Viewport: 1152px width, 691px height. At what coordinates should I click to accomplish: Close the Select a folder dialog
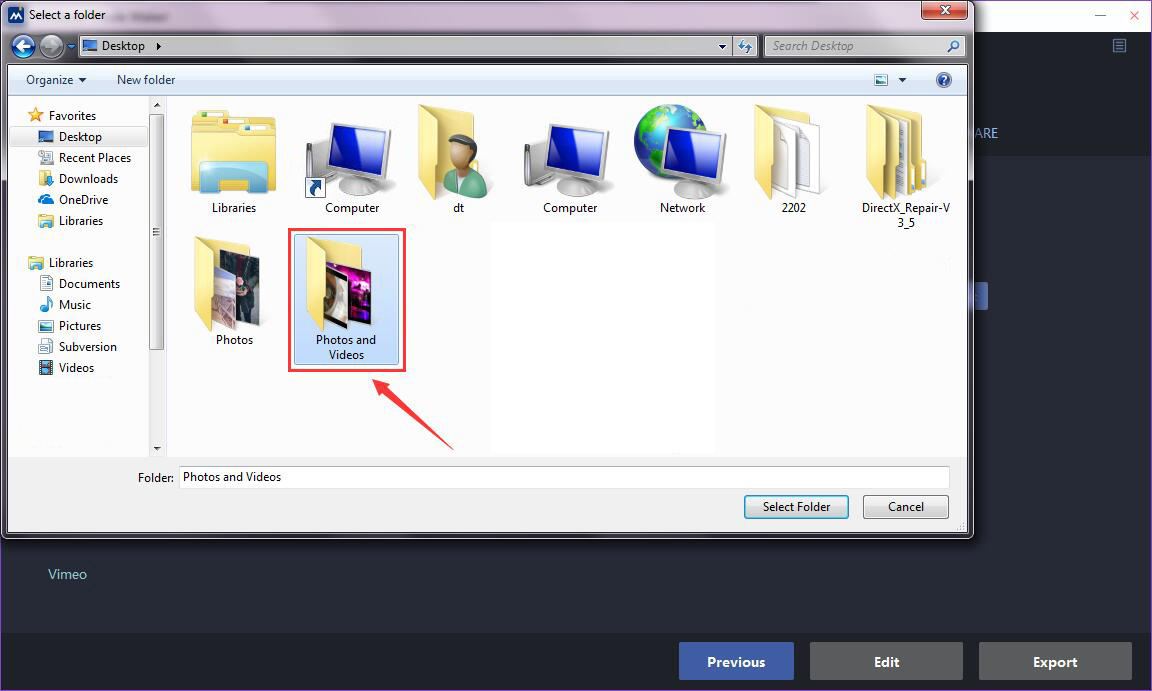(x=946, y=10)
